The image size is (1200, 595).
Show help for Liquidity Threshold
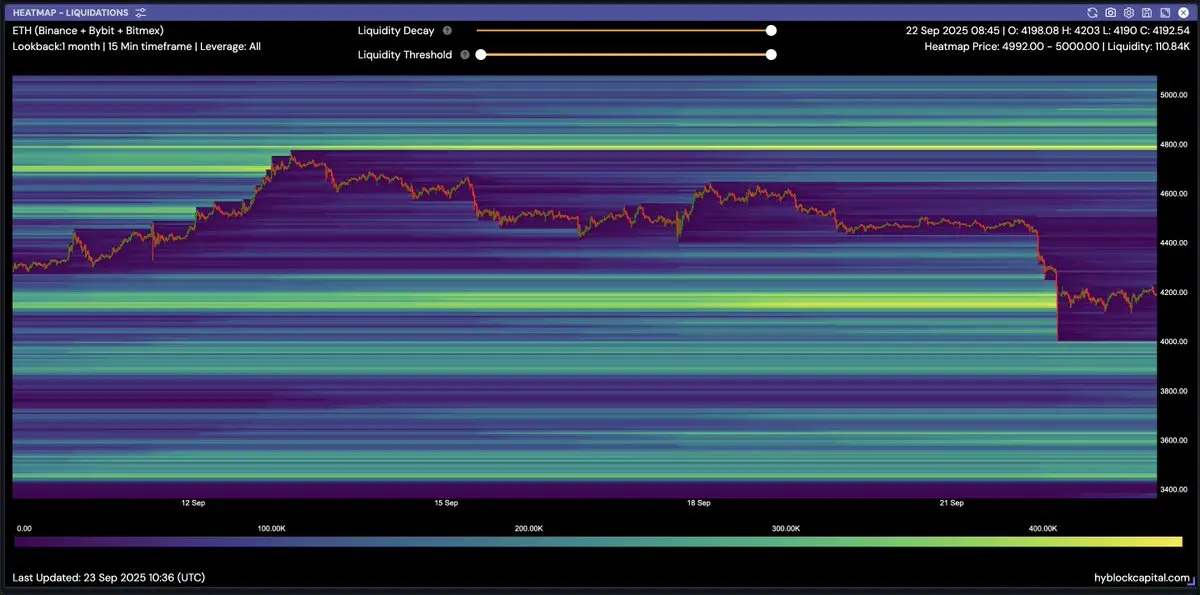pos(465,55)
